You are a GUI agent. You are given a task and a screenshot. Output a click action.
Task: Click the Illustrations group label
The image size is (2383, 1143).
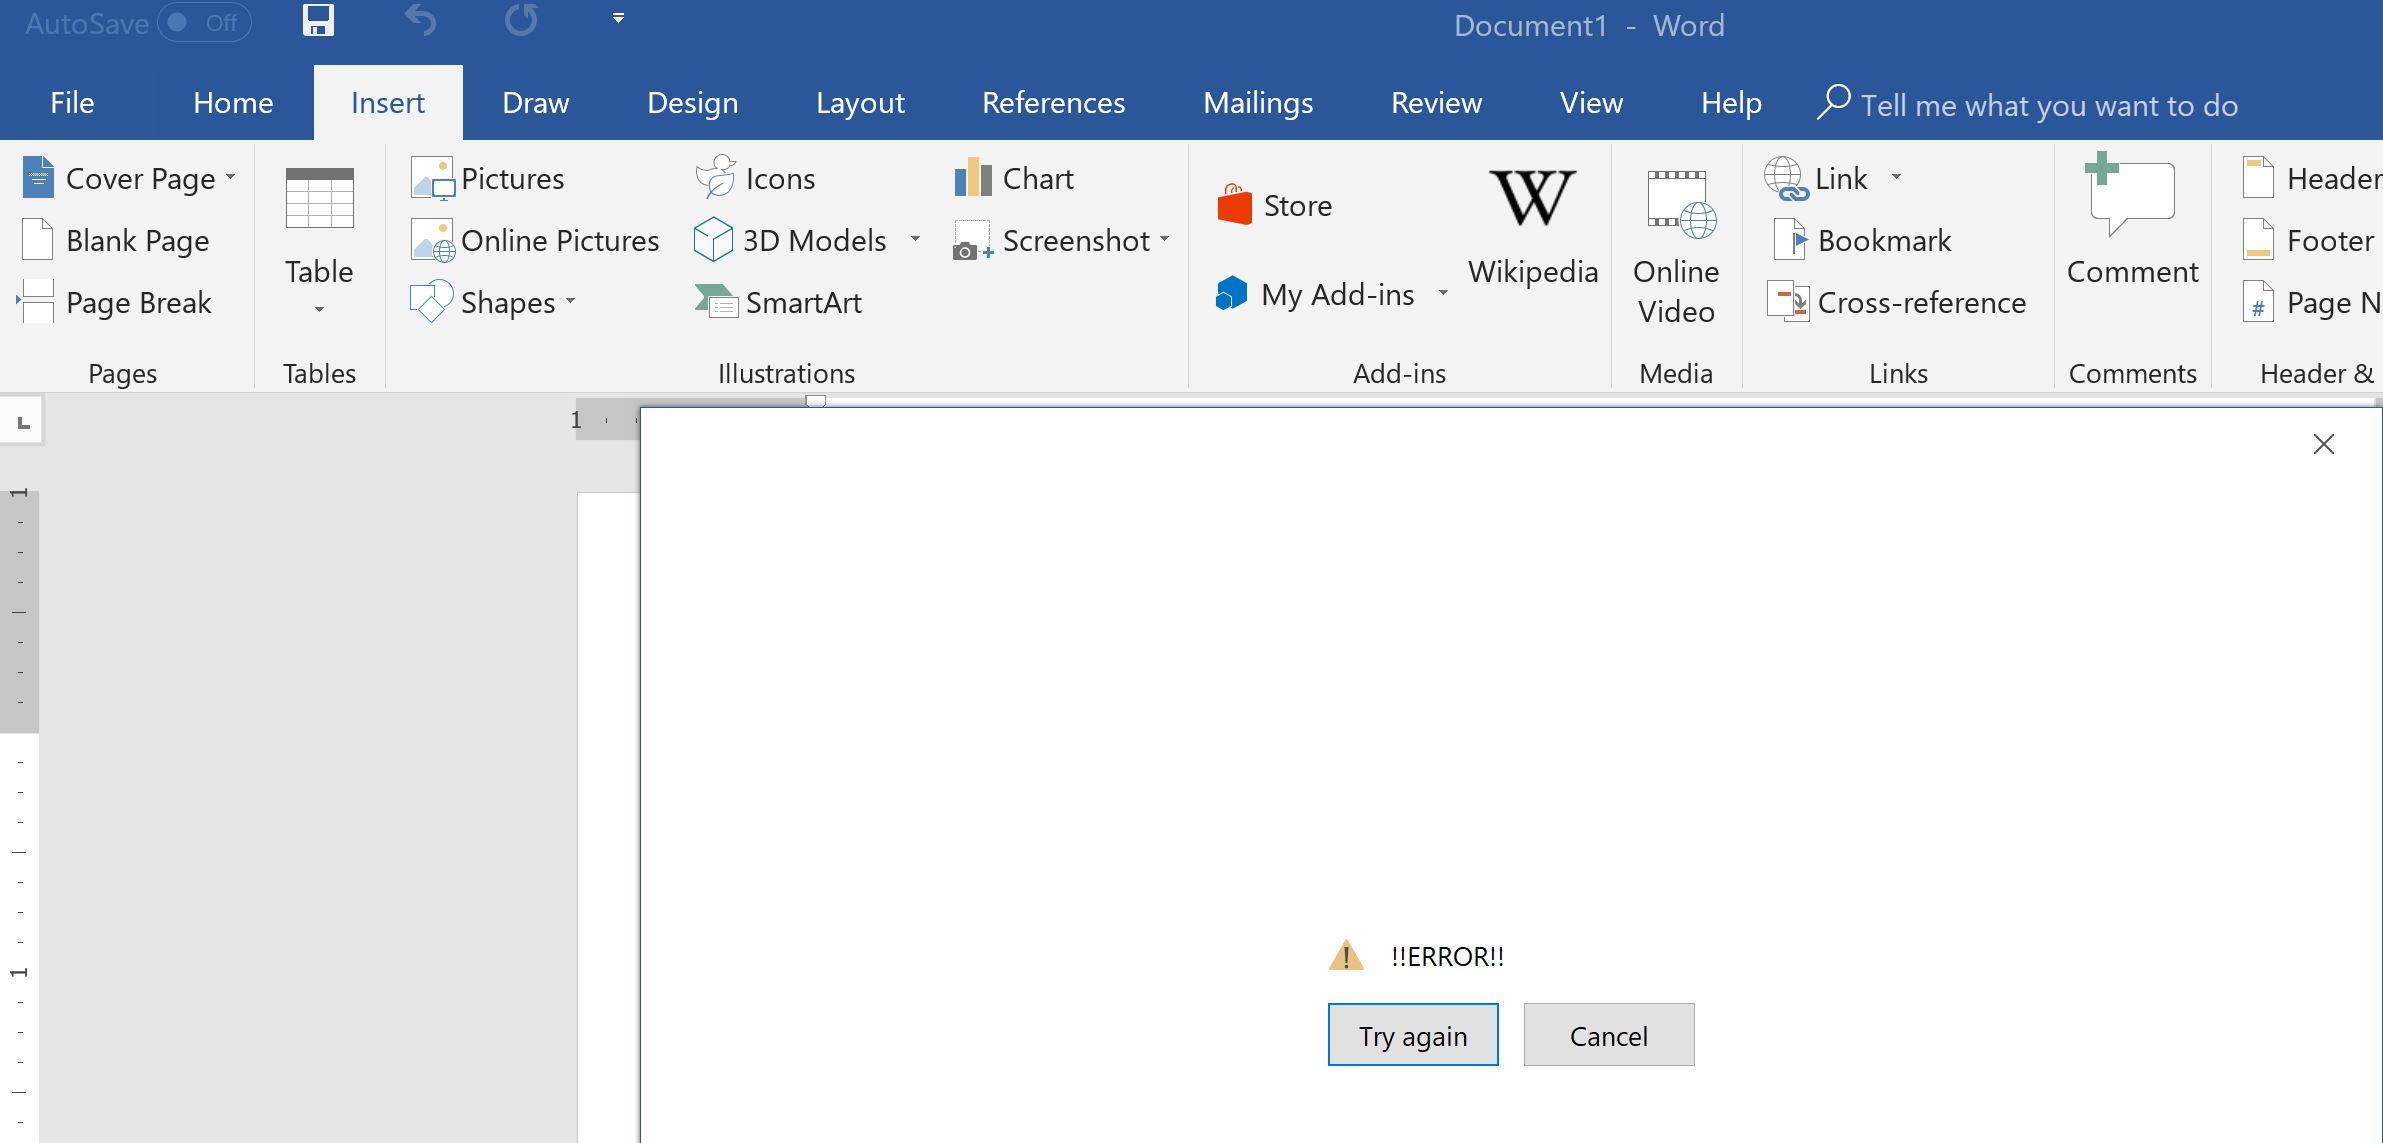tap(786, 373)
